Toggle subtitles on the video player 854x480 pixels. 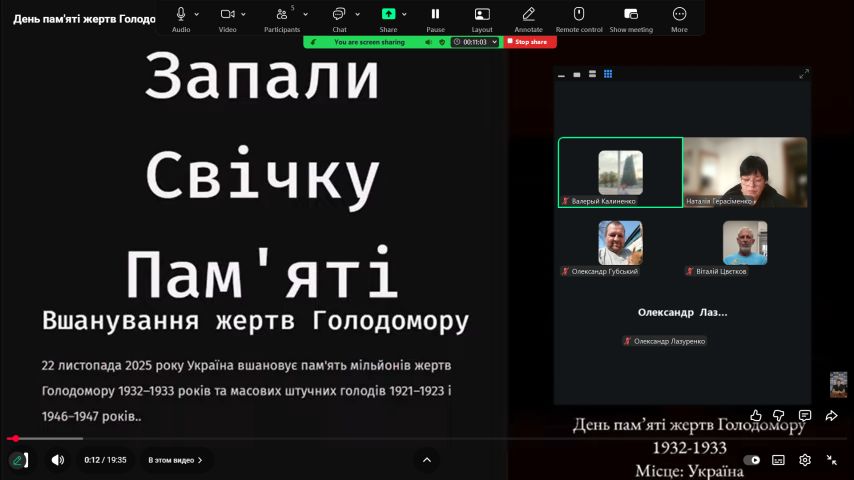(778, 460)
